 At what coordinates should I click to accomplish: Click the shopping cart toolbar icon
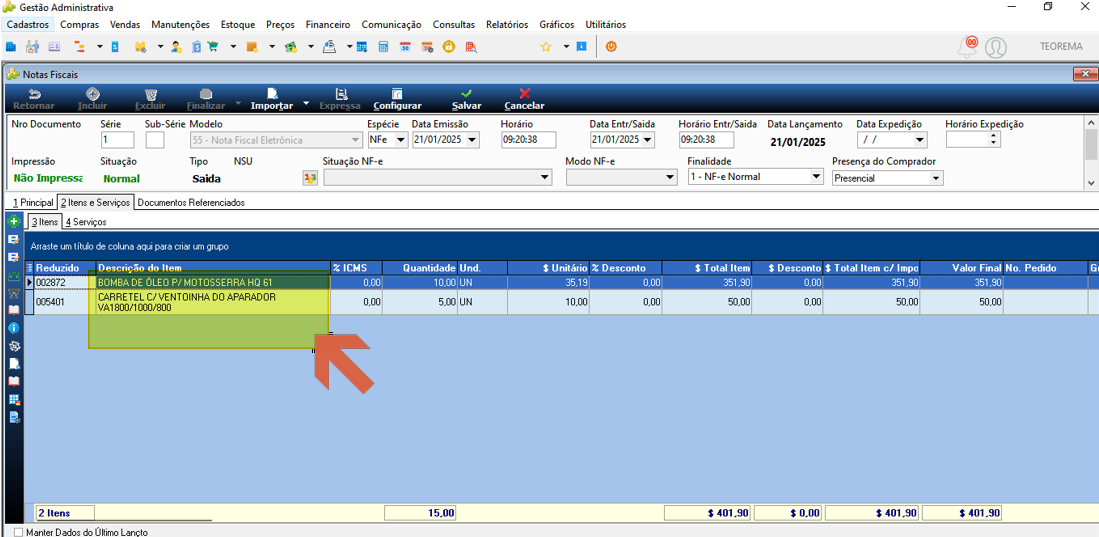tap(213, 47)
